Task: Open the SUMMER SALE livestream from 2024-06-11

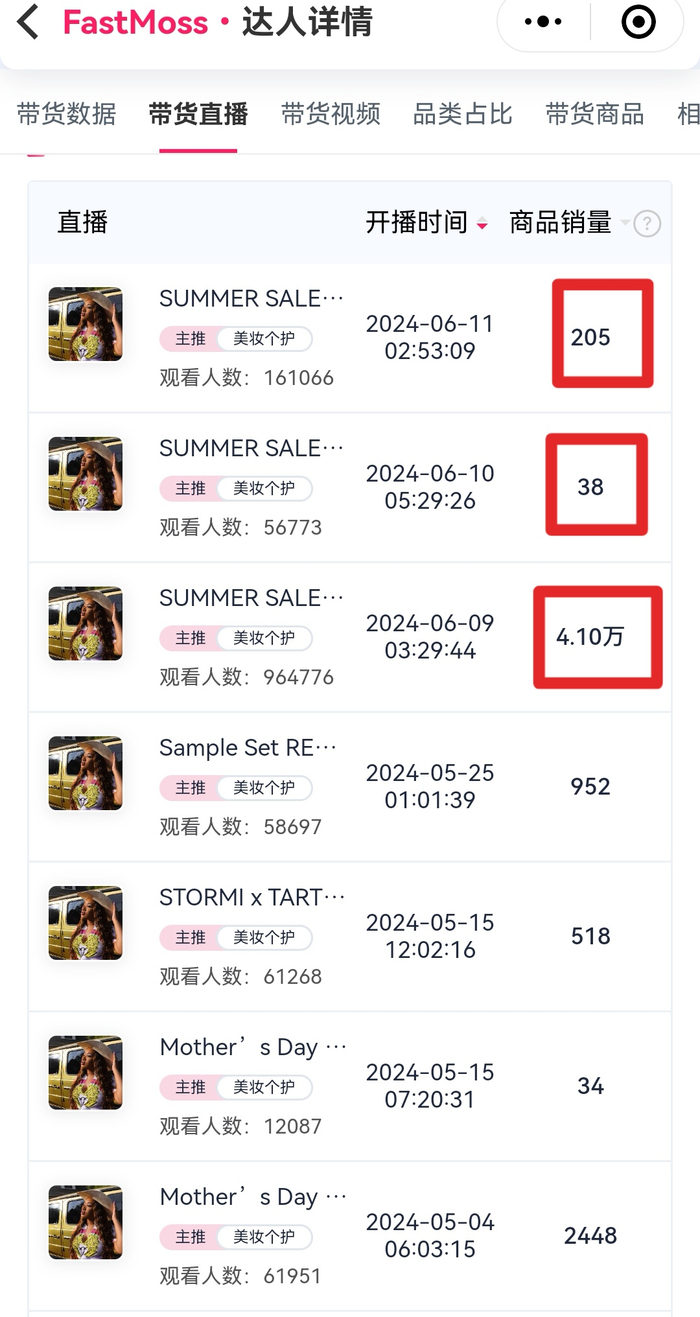Action: coord(248,298)
